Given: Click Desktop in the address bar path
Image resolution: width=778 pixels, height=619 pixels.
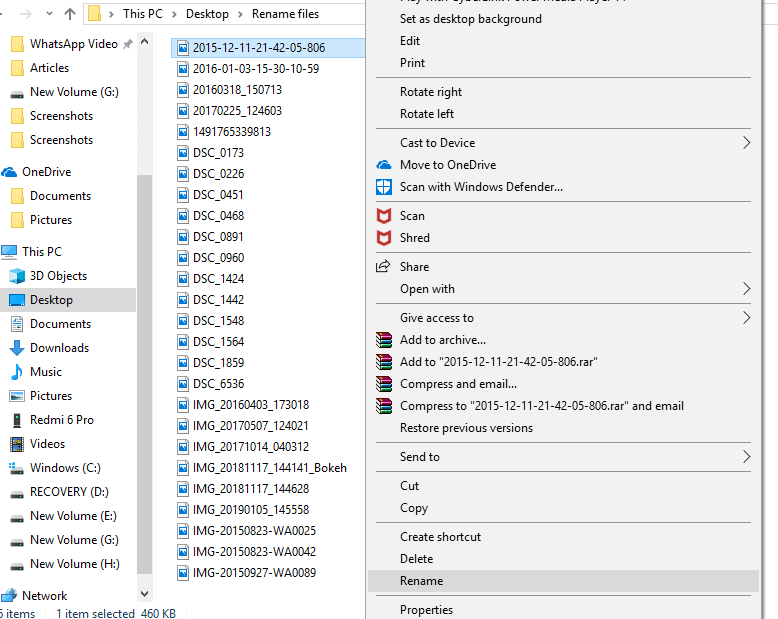Looking at the screenshot, I should point(207,14).
